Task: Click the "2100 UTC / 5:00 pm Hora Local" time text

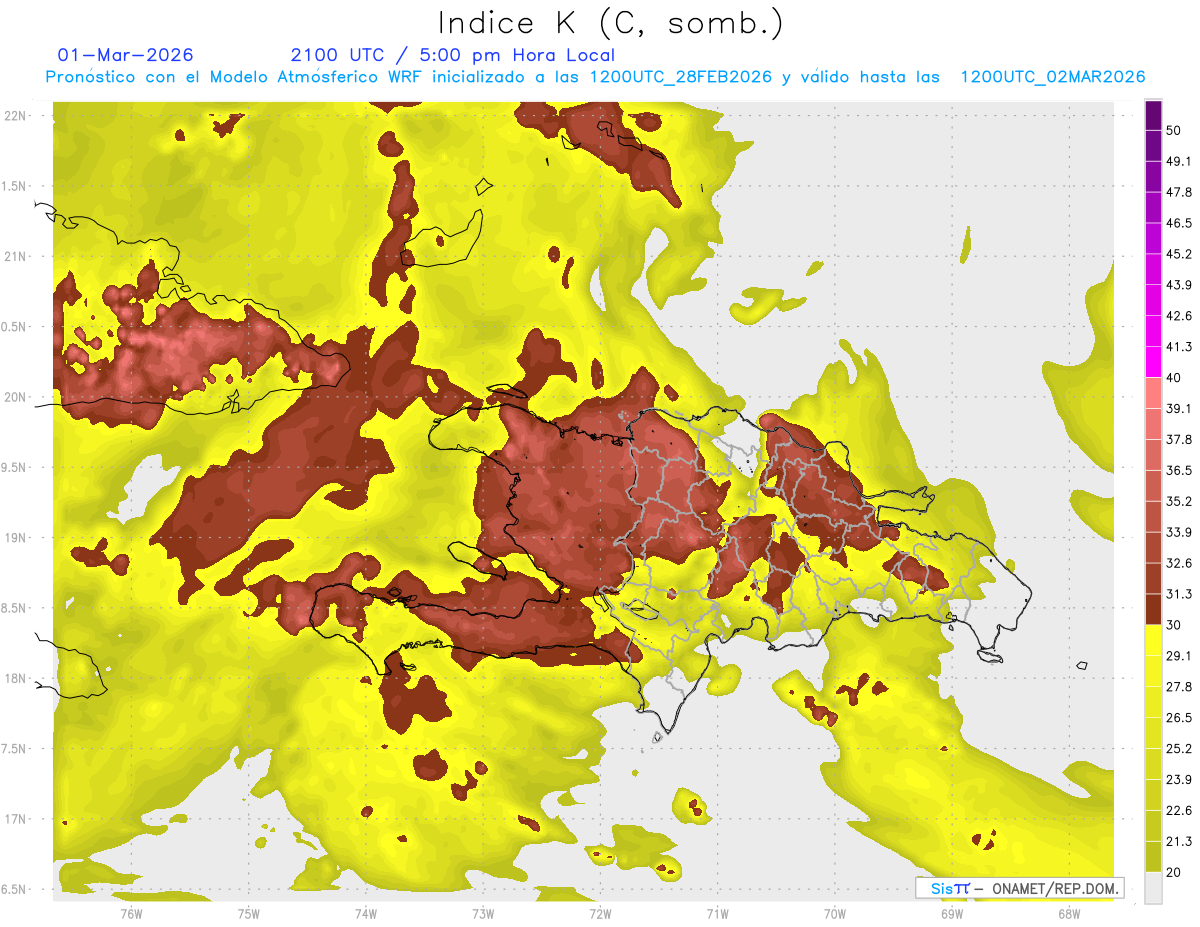Action: (x=452, y=55)
